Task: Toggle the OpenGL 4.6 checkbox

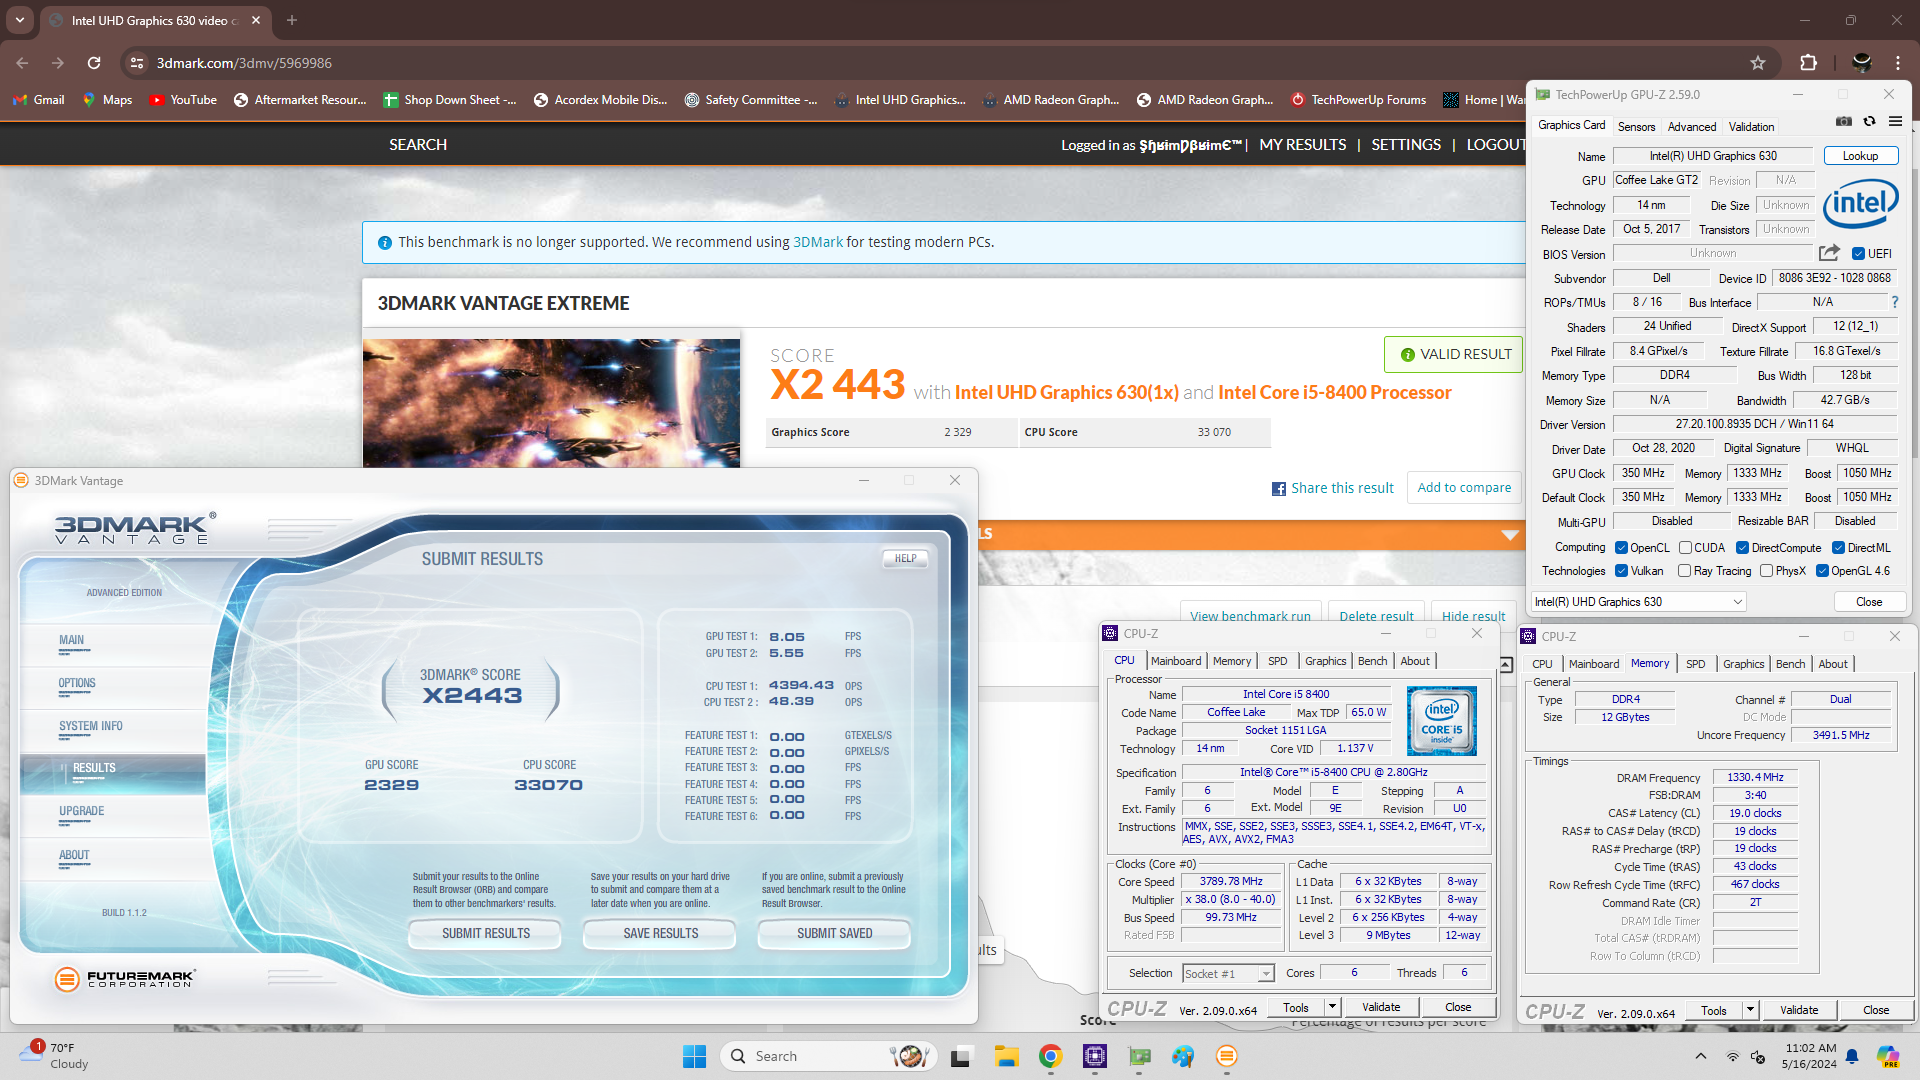Action: (1822, 571)
